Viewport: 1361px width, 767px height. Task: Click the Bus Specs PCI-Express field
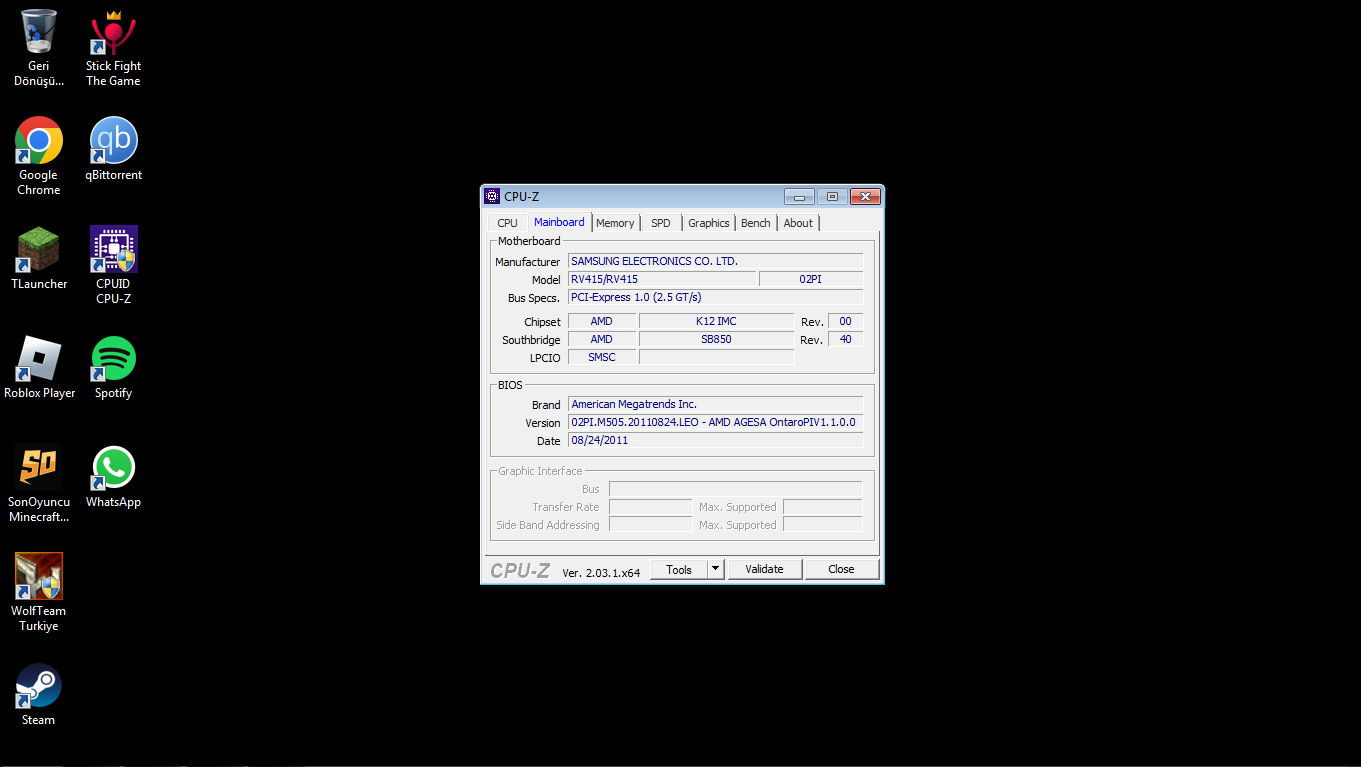pyautogui.click(x=715, y=297)
